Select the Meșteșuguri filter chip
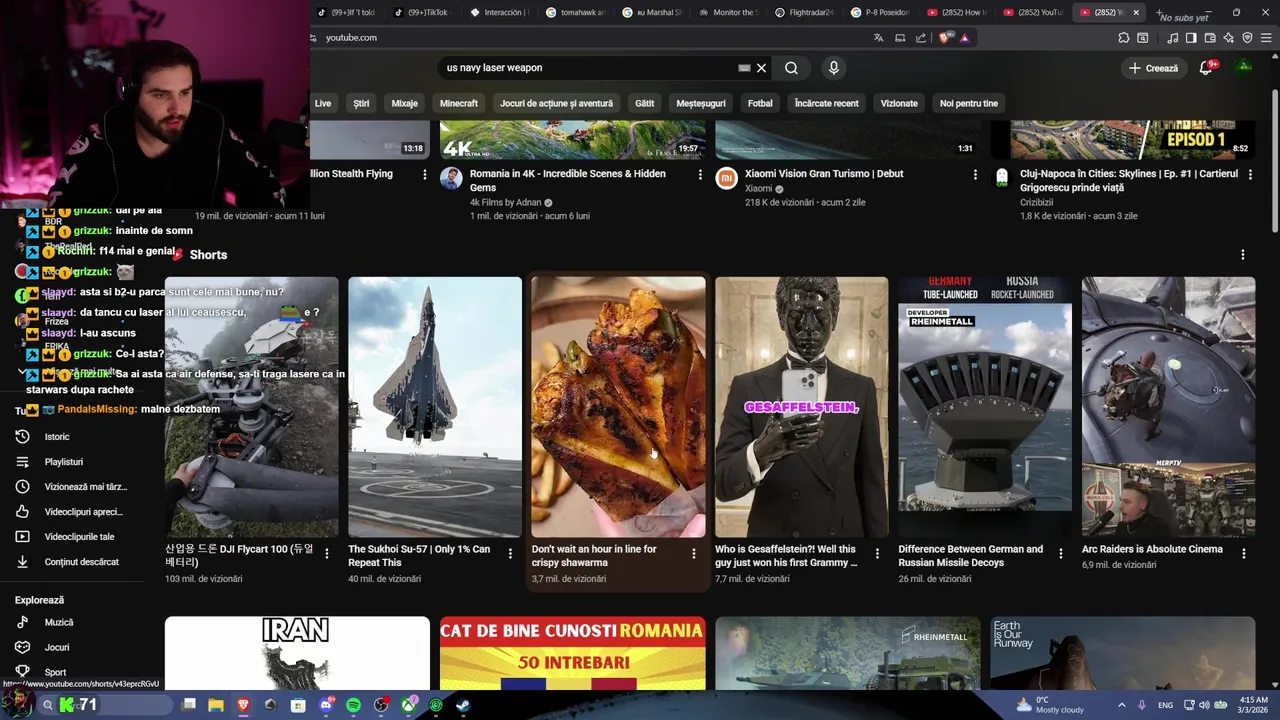The image size is (1280, 720). pos(701,103)
